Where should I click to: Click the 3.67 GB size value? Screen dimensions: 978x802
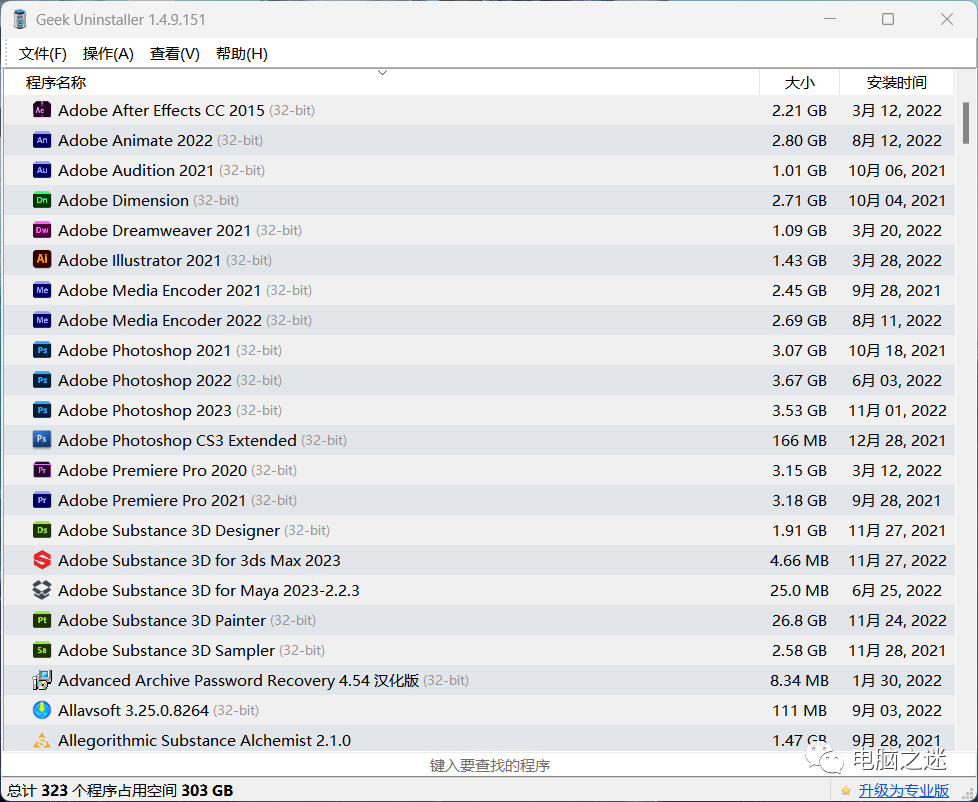click(x=799, y=380)
